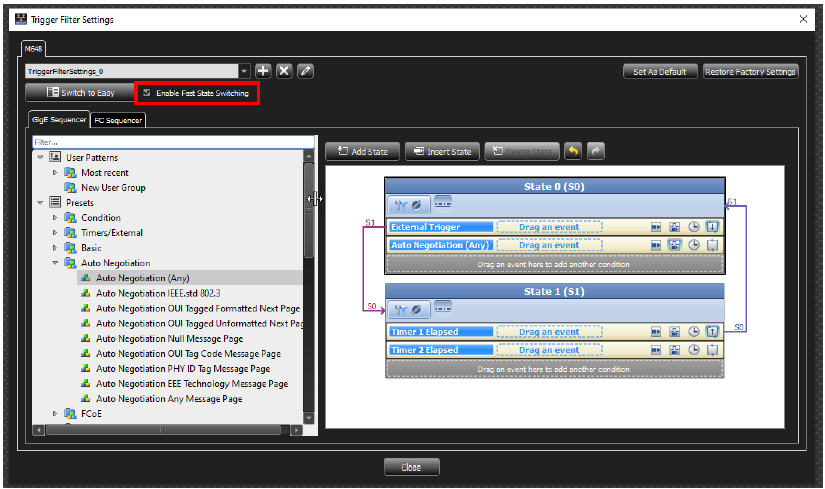The height and width of the screenshot is (489, 825).
Task: Expand the Condition presets folder
Action: tap(55, 217)
